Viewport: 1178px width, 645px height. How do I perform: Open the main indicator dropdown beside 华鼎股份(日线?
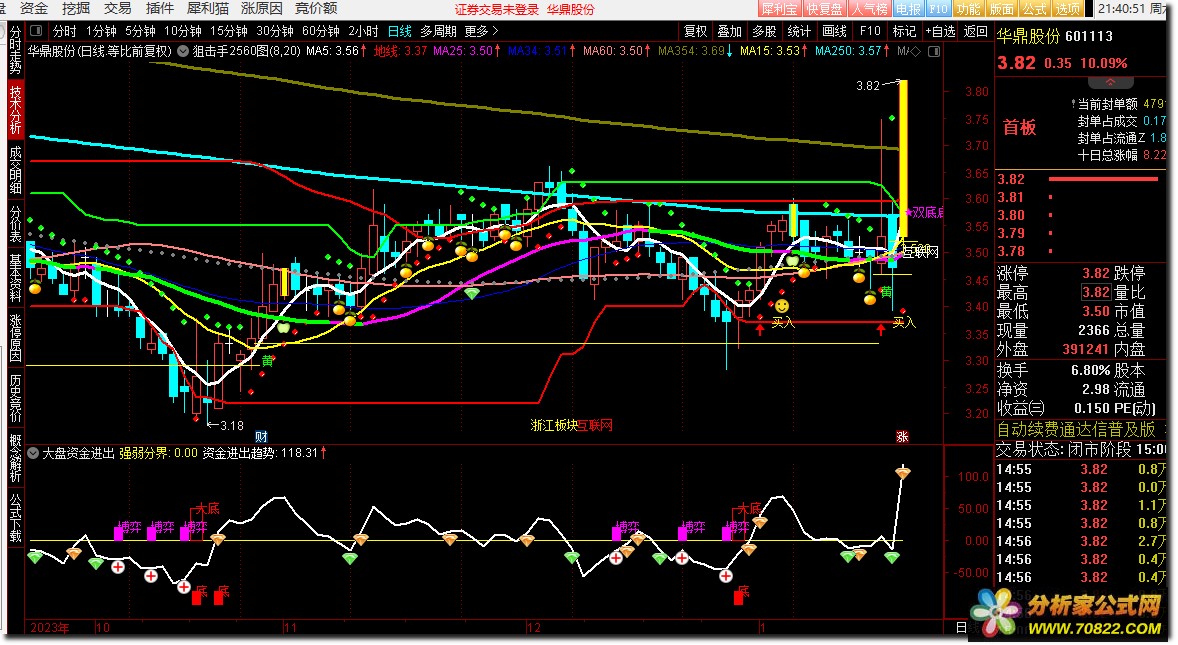tap(183, 51)
